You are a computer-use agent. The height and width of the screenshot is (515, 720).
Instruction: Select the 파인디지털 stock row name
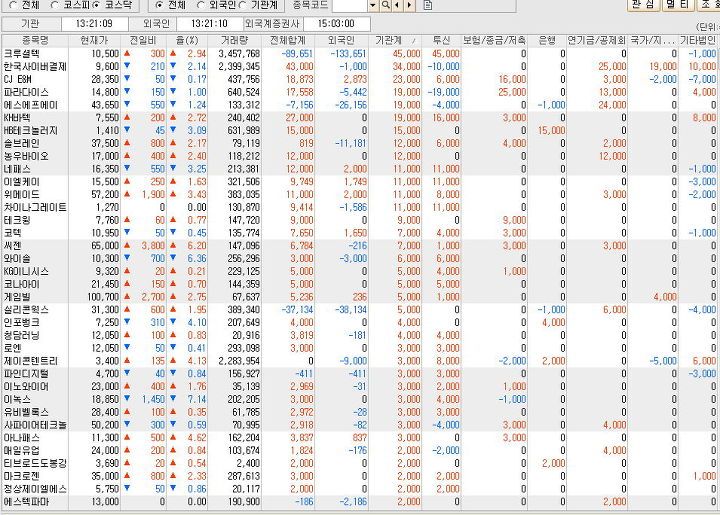tap(26, 374)
